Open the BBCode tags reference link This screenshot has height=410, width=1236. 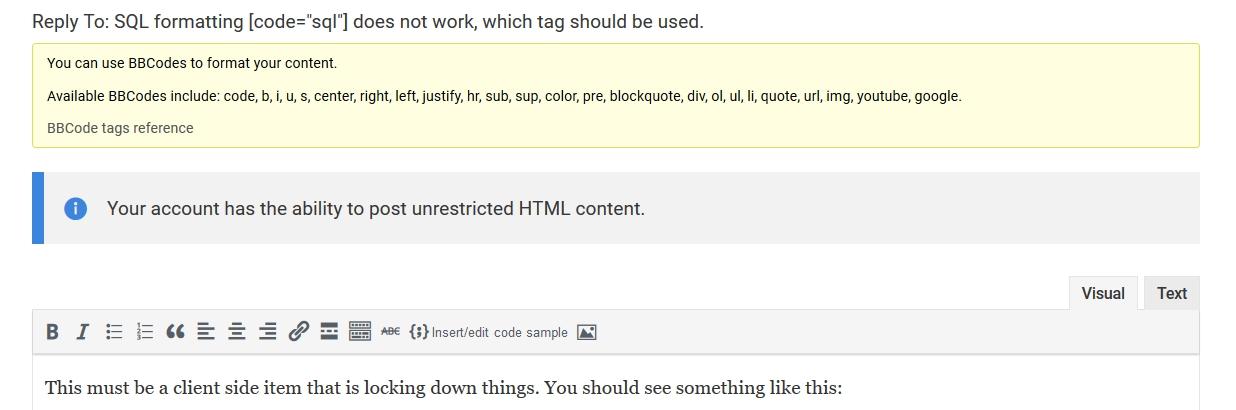pos(120,128)
